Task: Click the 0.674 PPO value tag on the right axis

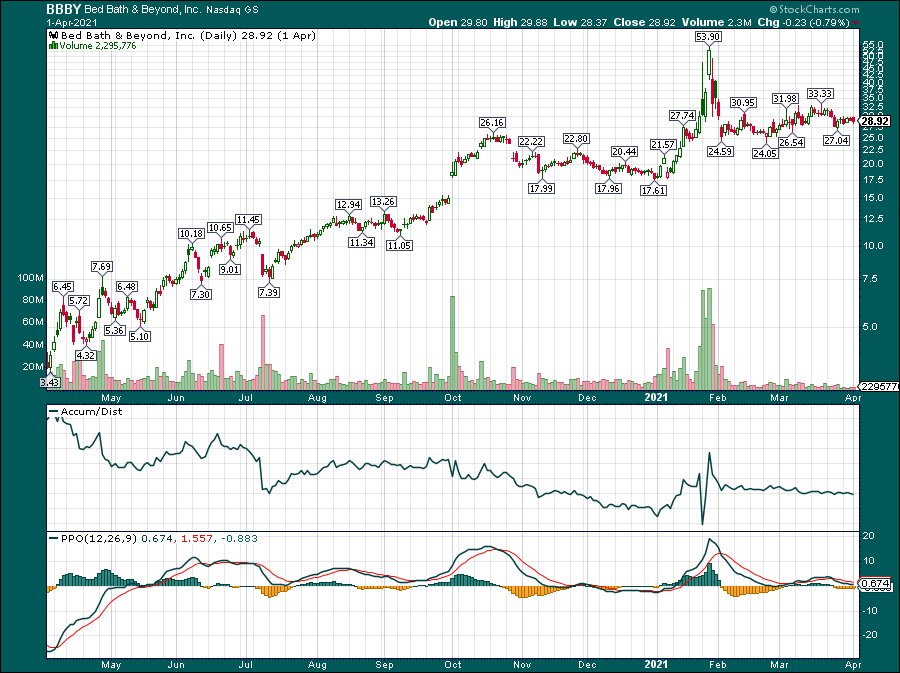Action: [x=876, y=584]
